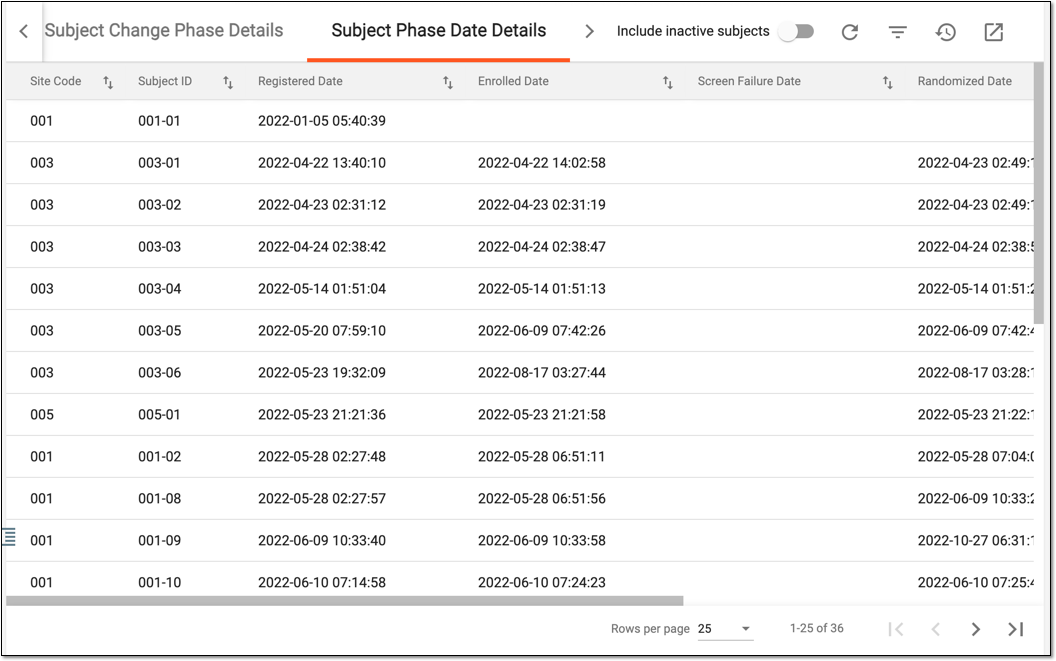The height and width of the screenshot is (661, 1056).
Task: Click the Screen Failure Date column header
Action: [x=749, y=81]
